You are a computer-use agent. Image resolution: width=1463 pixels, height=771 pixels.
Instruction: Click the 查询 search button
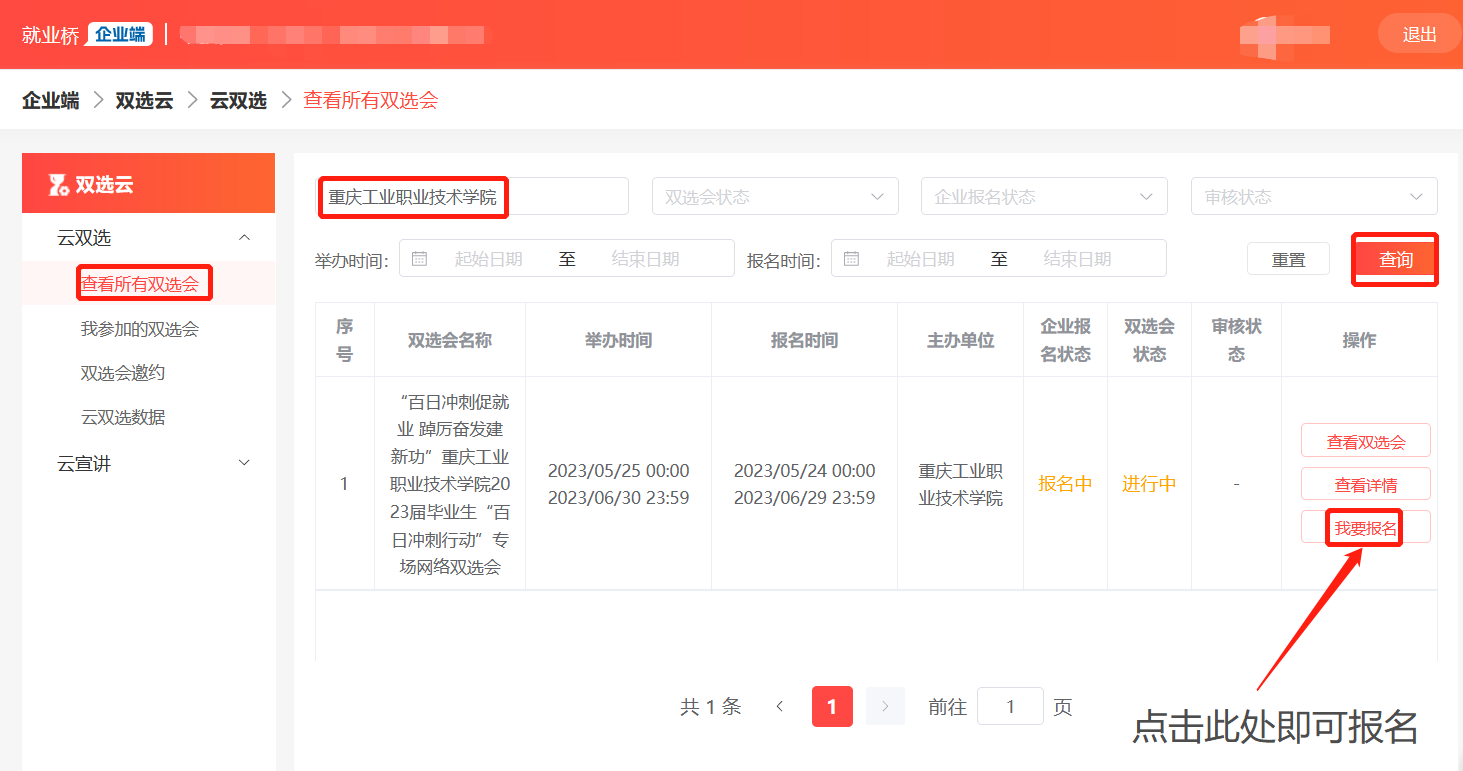coord(1396,259)
